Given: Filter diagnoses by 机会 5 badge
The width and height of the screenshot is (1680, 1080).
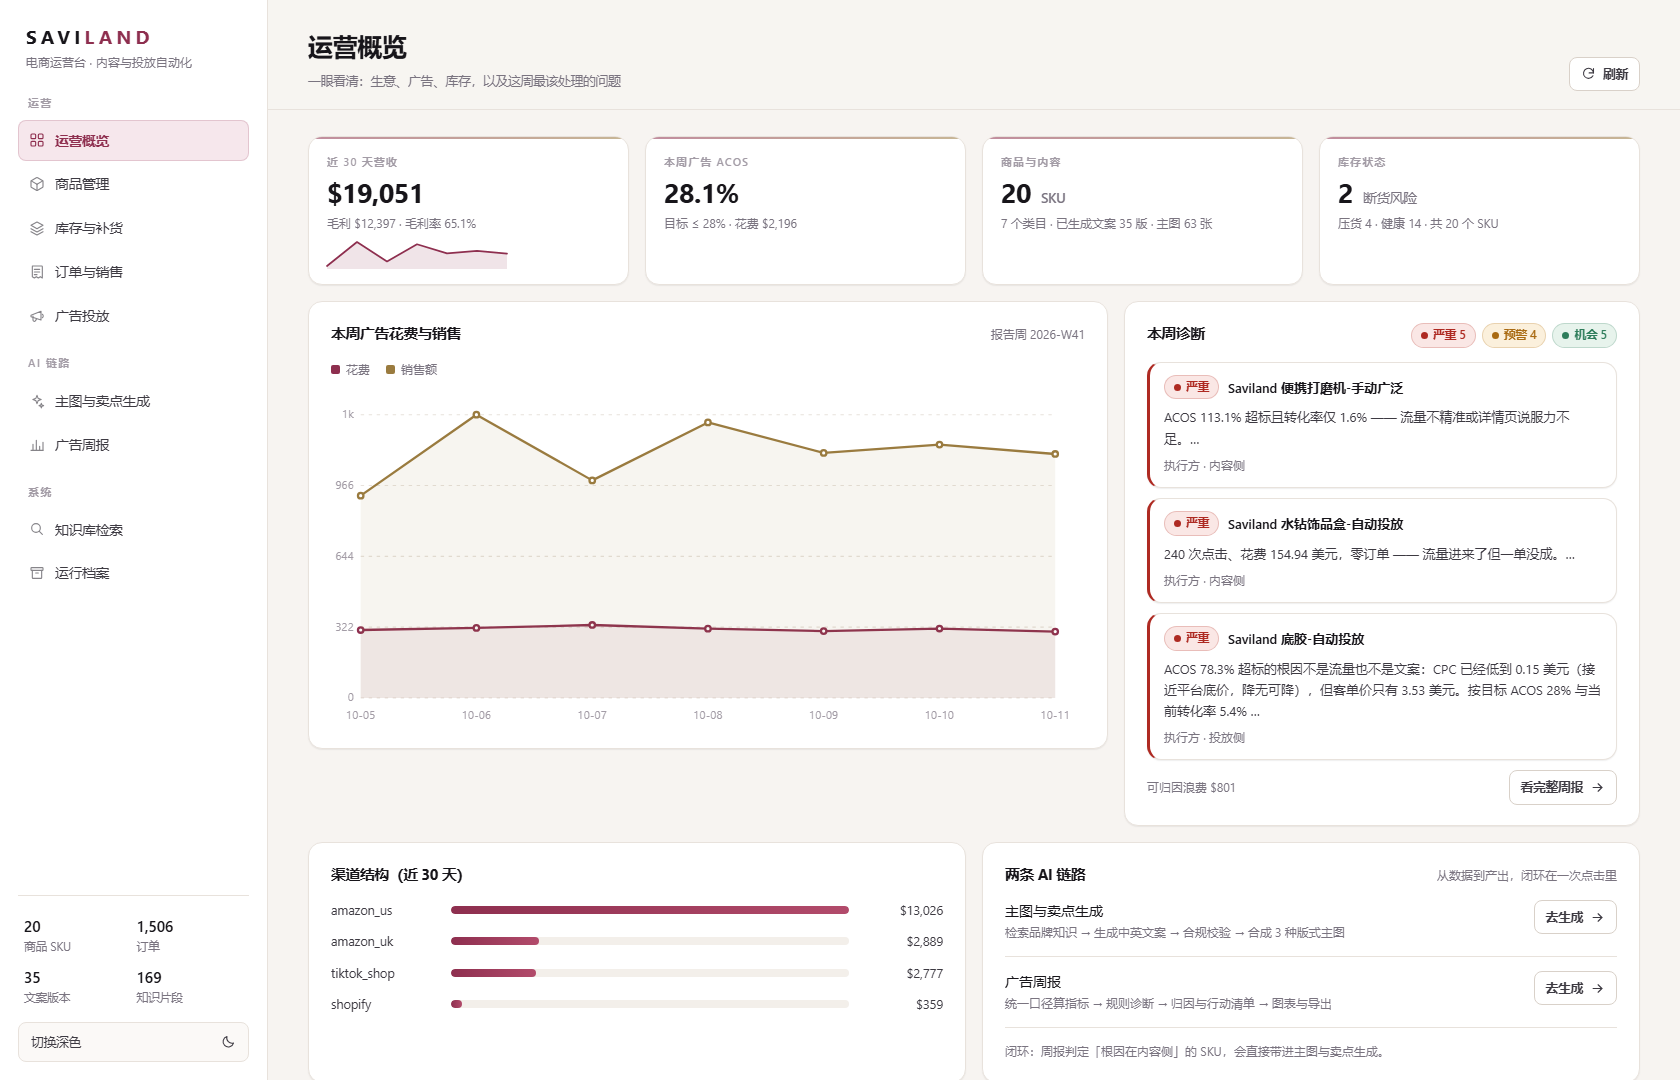Looking at the screenshot, I should coord(1584,335).
